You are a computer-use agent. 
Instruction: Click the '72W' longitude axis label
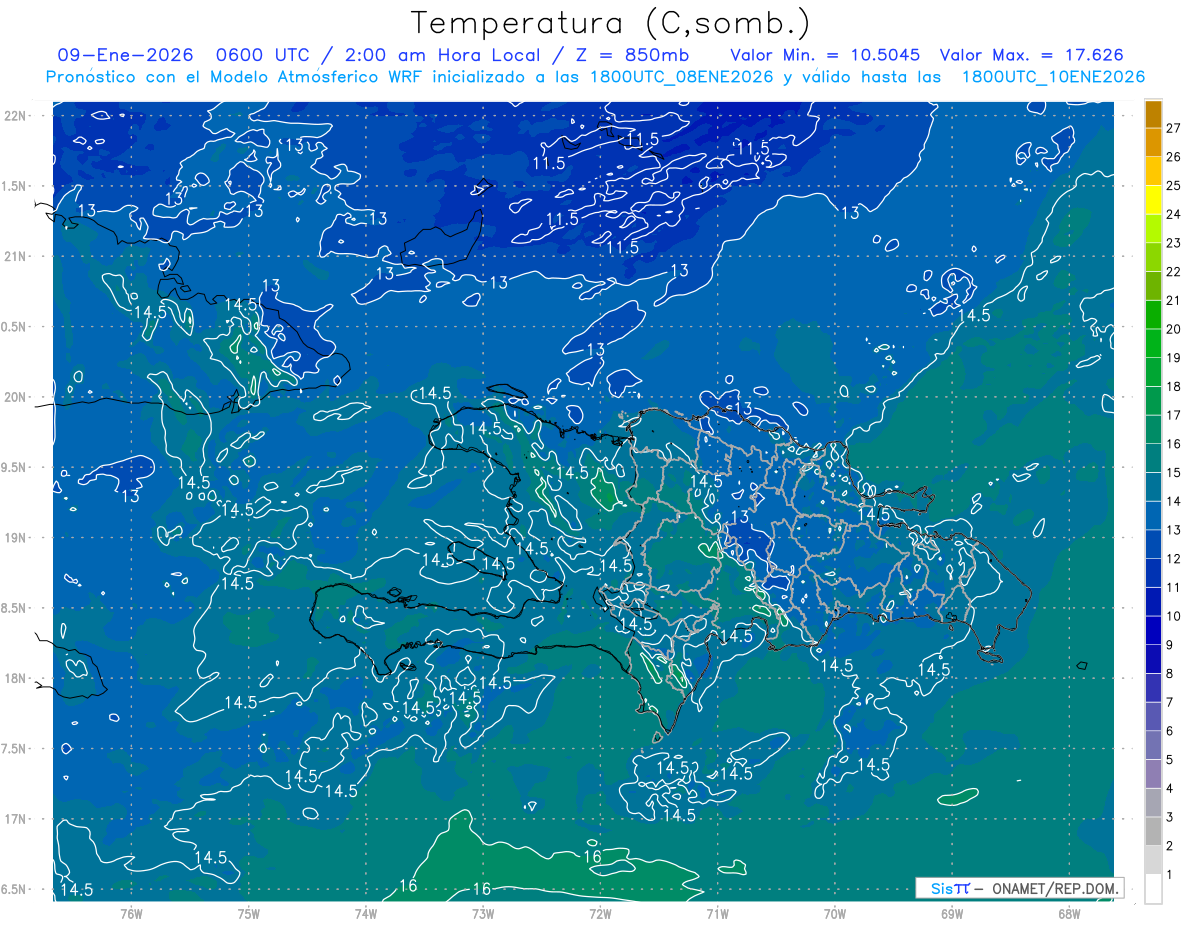pyautogui.click(x=600, y=914)
